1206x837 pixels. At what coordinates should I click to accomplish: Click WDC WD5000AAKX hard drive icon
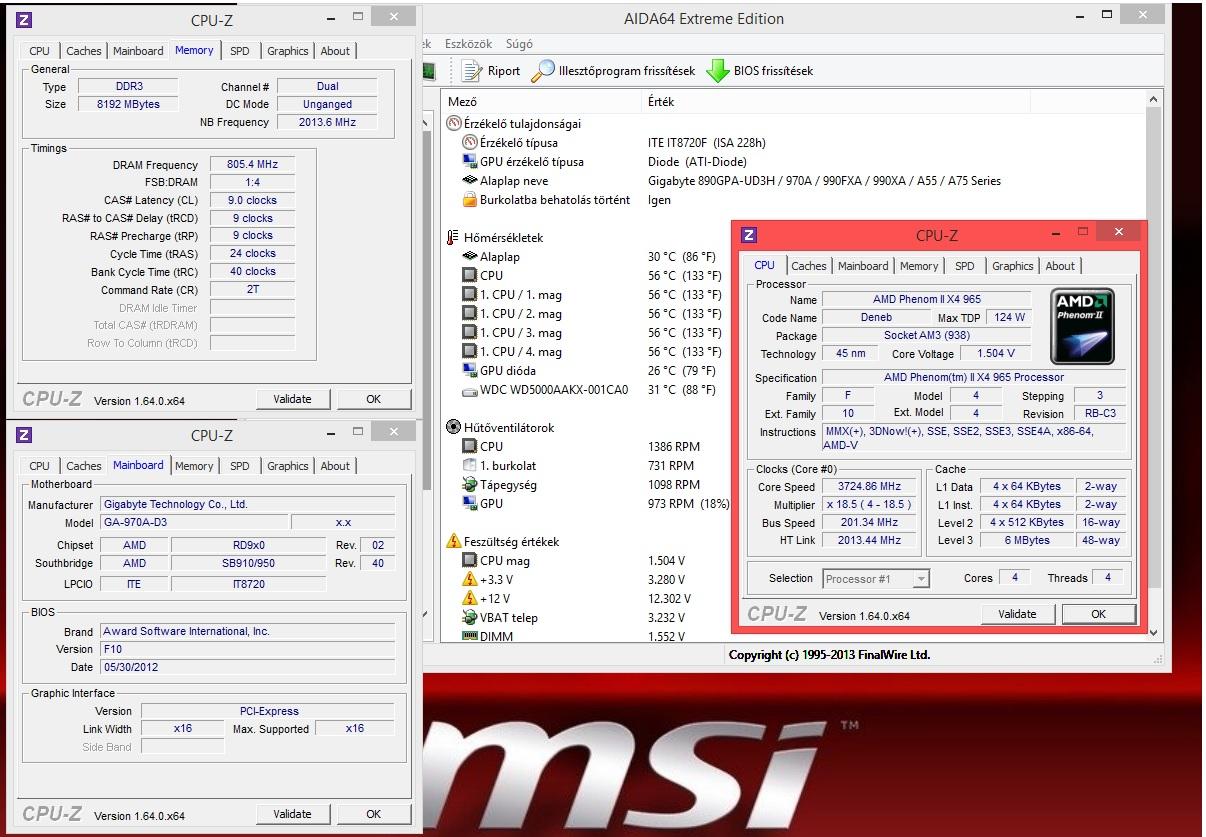(470, 390)
